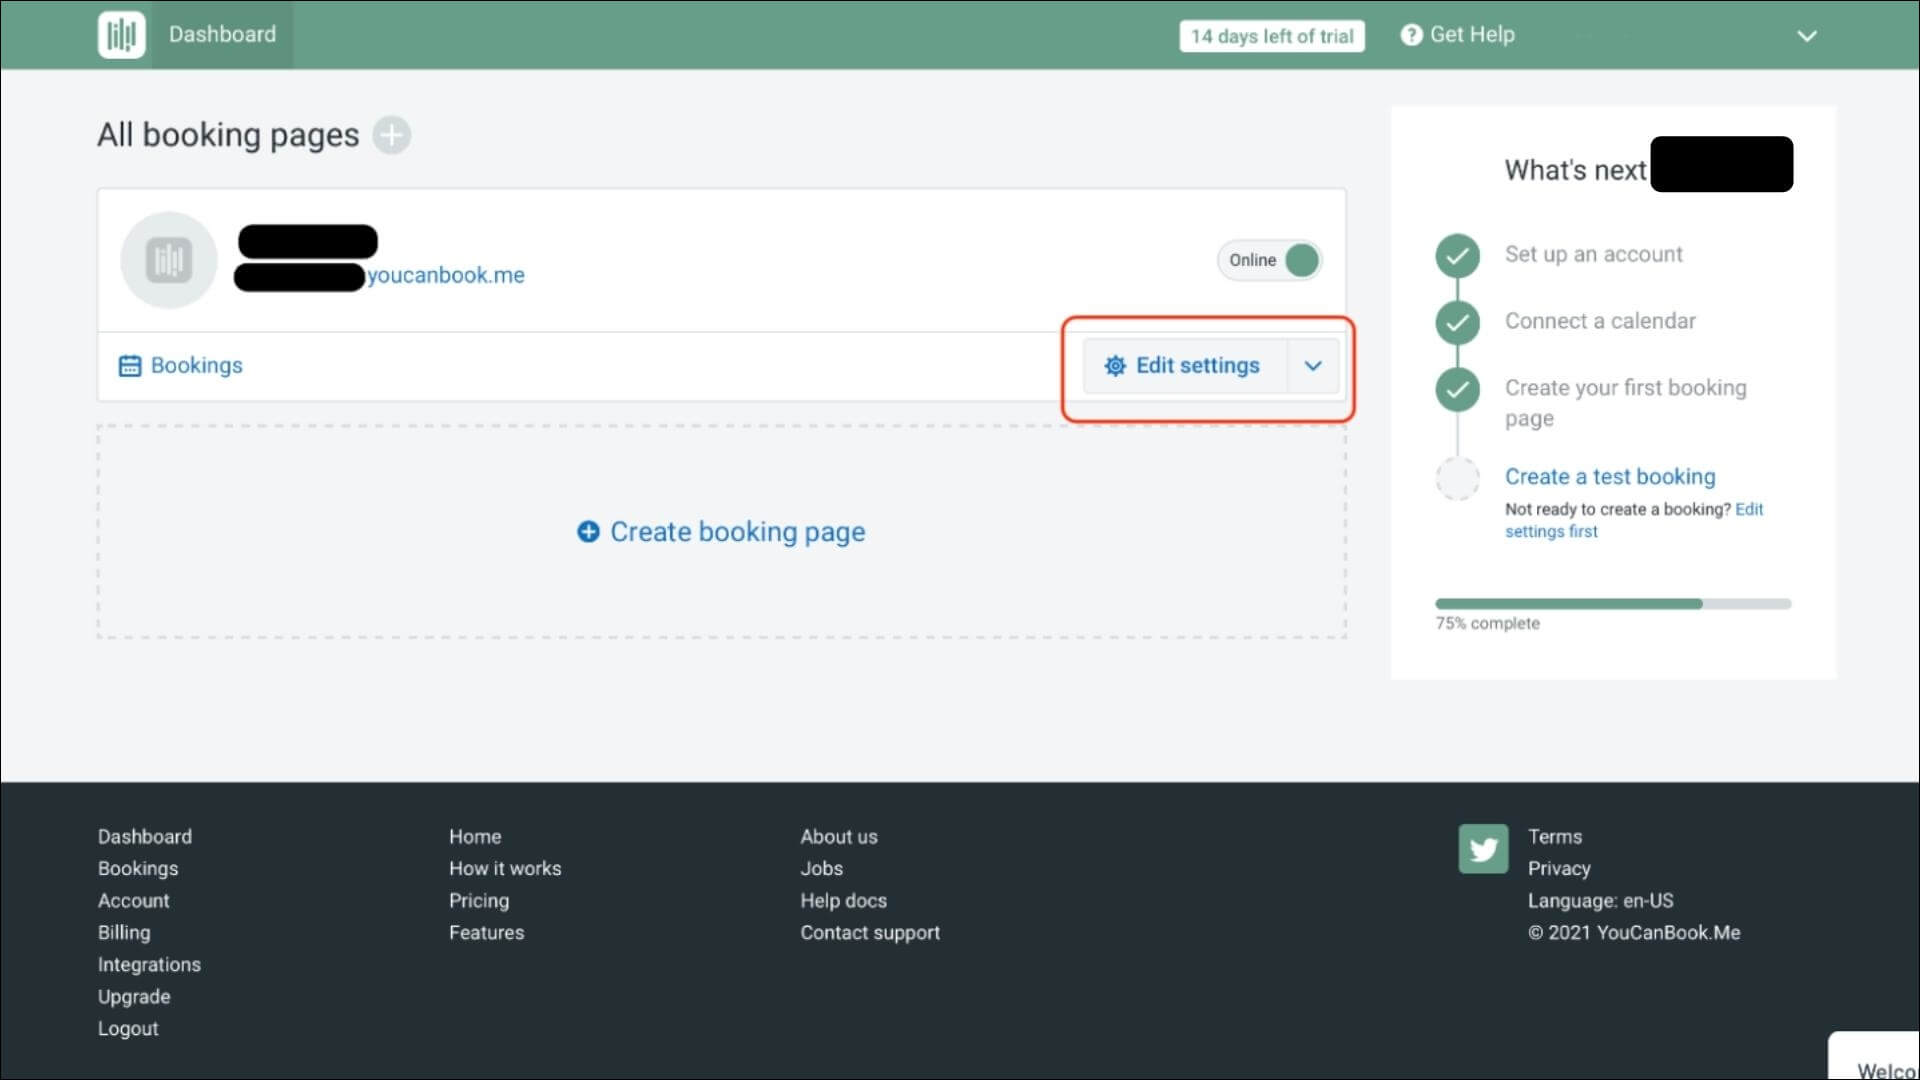Click the plus icon beside All booking pages
Screen dimensions: 1920x1080
pos(392,135)
